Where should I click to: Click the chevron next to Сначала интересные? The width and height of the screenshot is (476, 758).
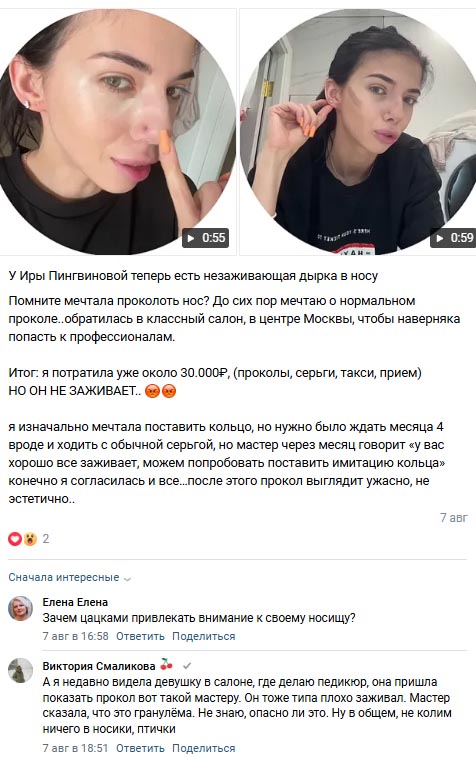(x=128, y=579)
